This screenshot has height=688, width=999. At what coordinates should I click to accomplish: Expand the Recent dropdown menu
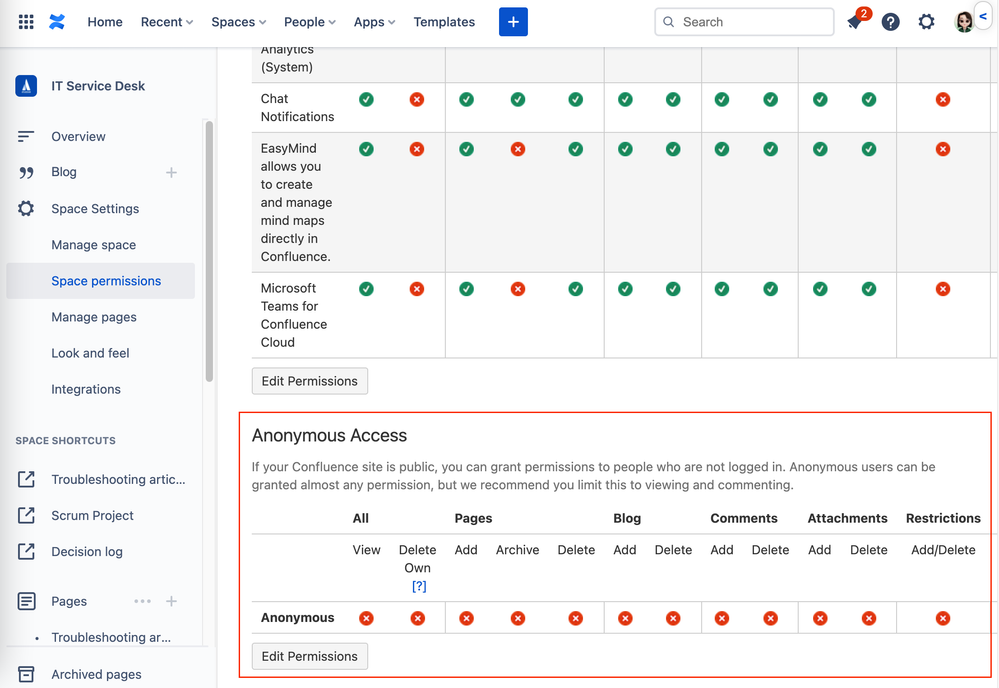click(x=166, y=22)
